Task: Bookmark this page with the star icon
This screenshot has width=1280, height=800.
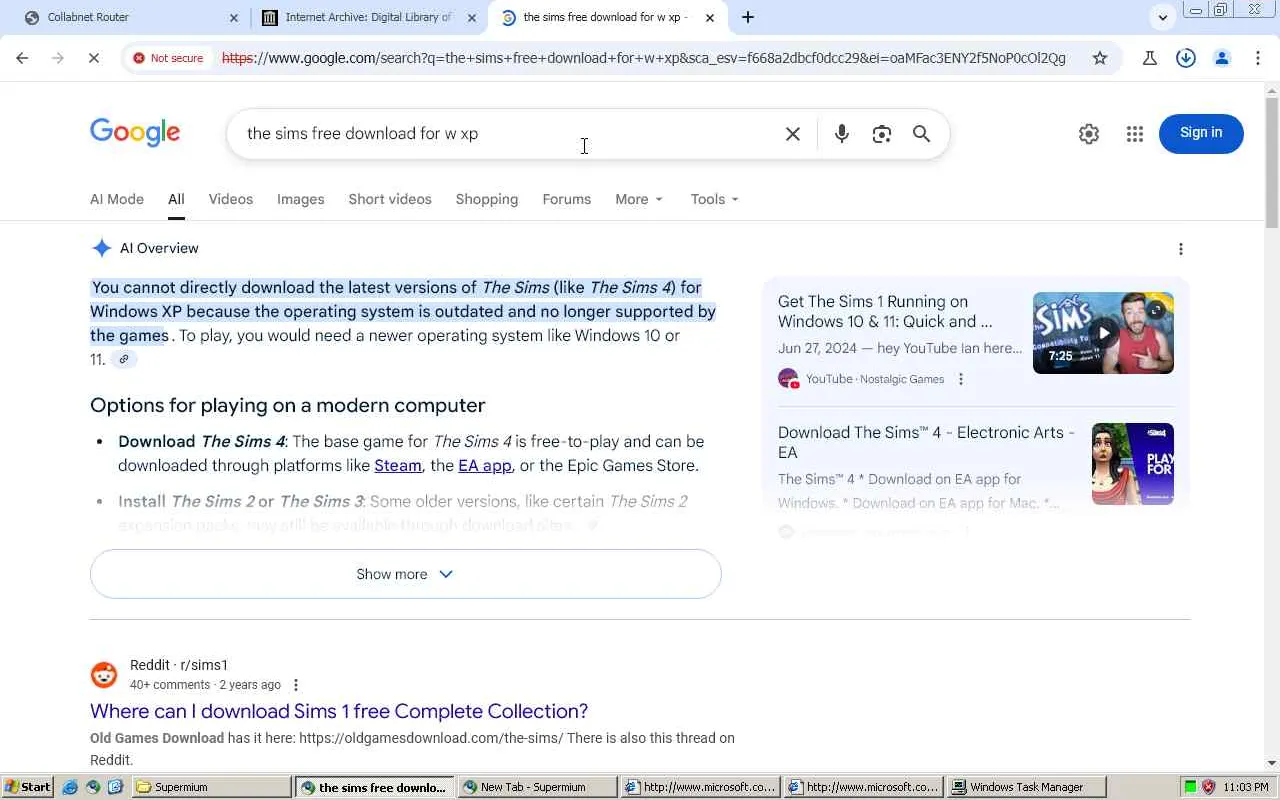Action: pyautogui.click(x=1100, y=58)
